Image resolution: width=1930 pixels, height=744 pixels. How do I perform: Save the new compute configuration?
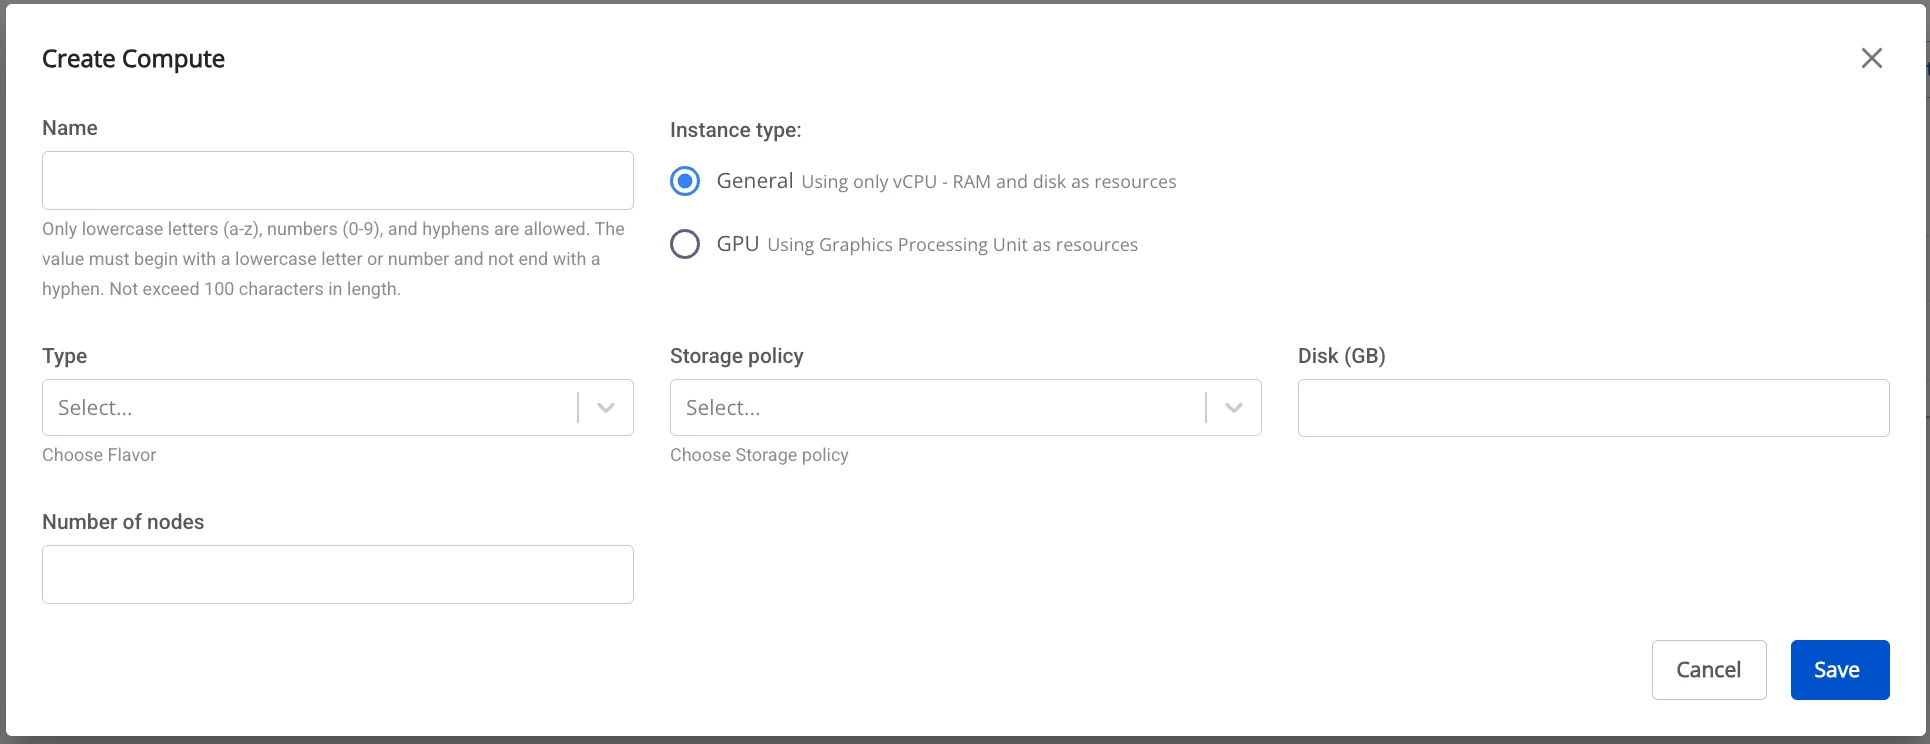[1840, 670]
